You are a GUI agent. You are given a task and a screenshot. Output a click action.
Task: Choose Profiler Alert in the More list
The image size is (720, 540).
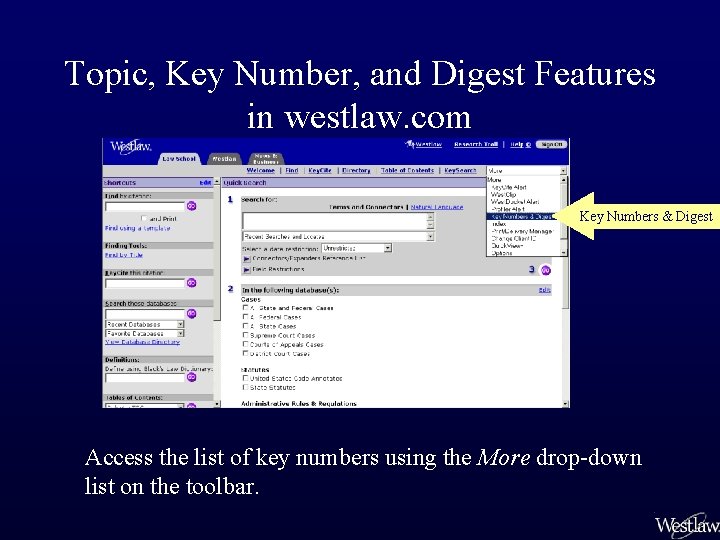point(508,209)
